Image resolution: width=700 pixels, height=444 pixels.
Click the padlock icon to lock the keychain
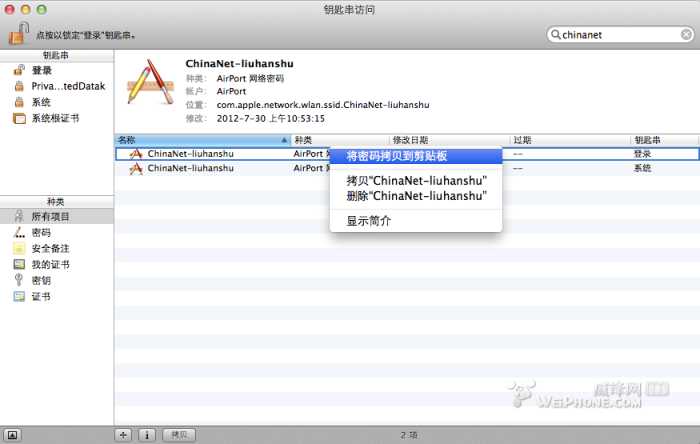(x=18, y=34)
